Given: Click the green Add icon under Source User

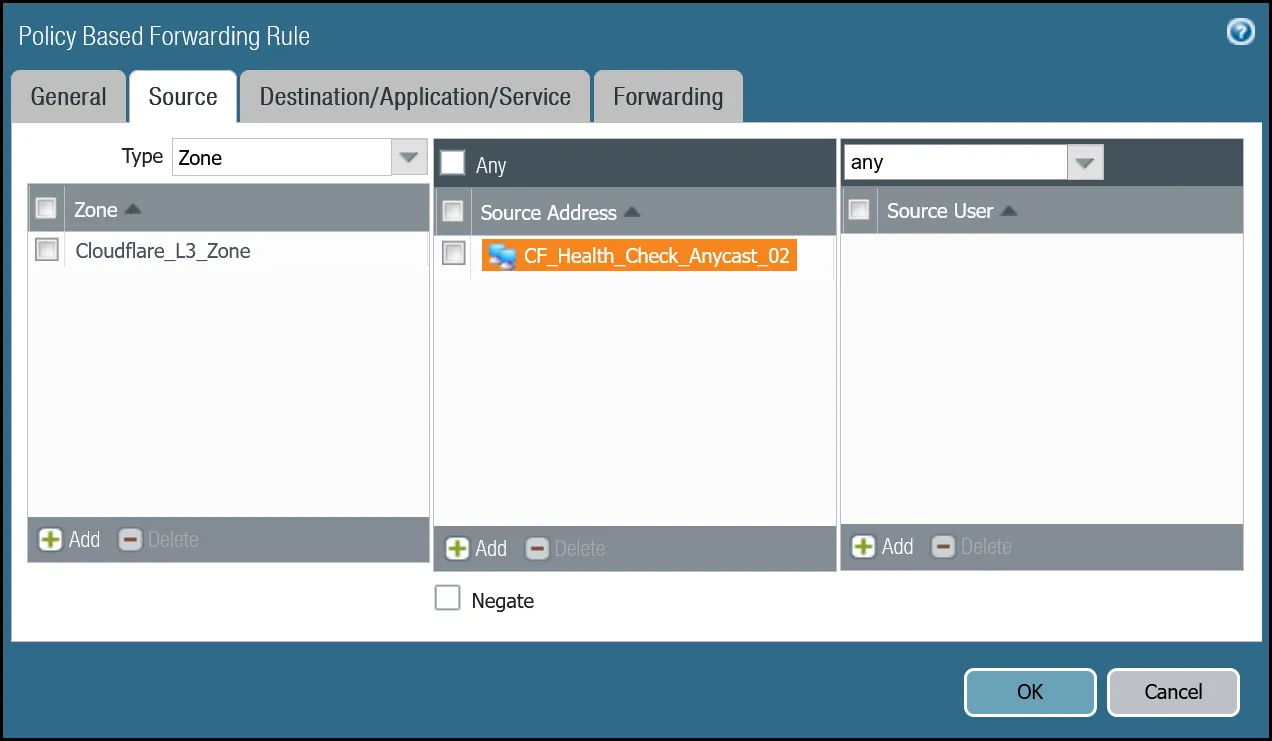Looking at the screenshot, I should point(863,547).
